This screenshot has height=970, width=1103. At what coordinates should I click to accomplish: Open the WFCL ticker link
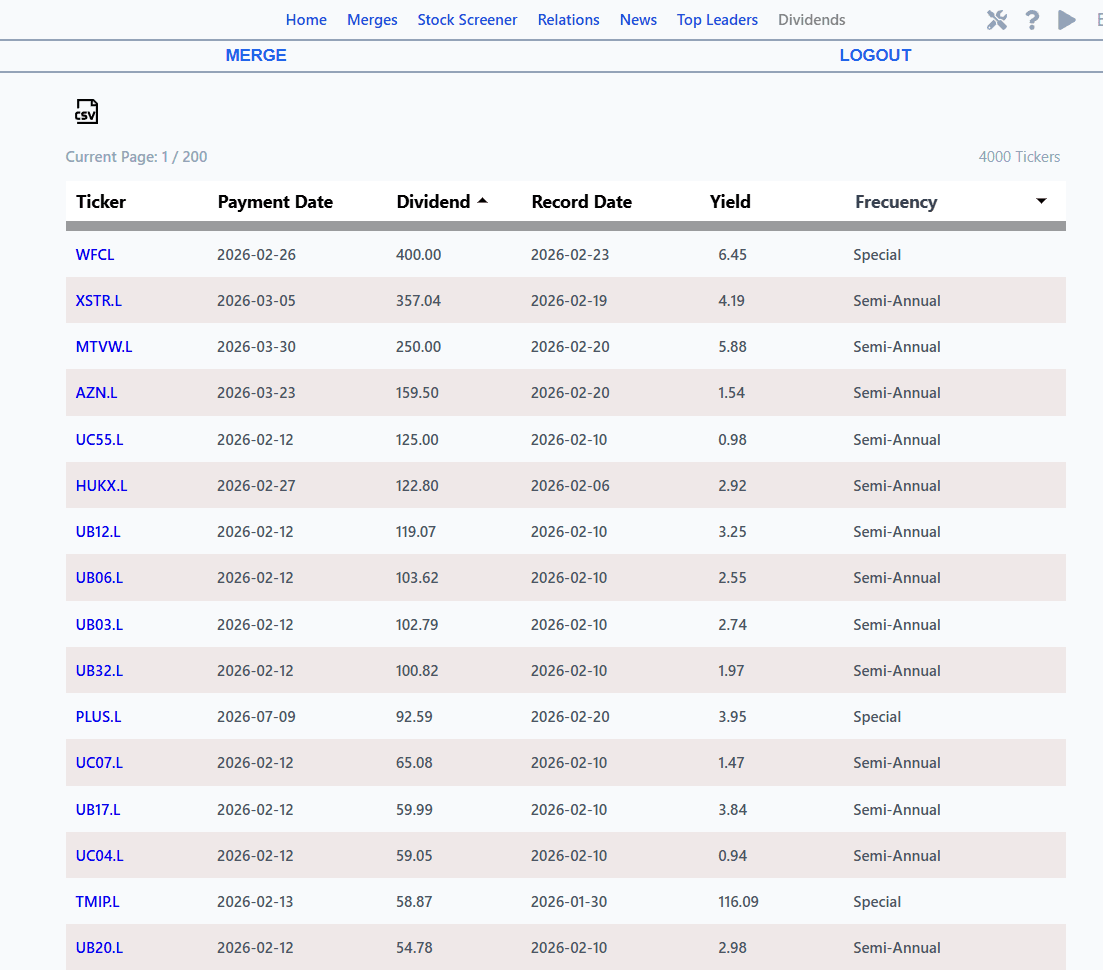pyautogui.click(x=95, y=255)
